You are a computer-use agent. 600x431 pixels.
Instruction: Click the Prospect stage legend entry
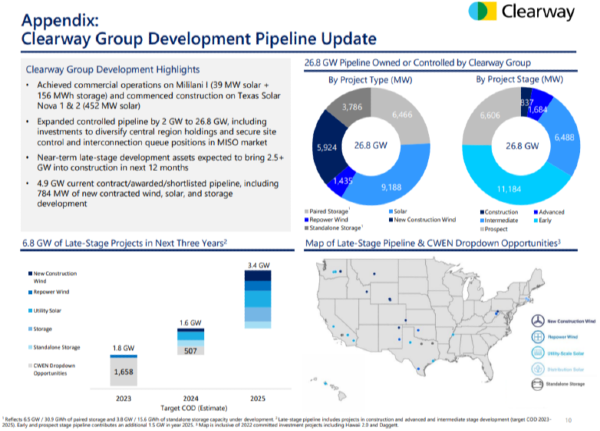pyautogui.click(x=494, y=229)
